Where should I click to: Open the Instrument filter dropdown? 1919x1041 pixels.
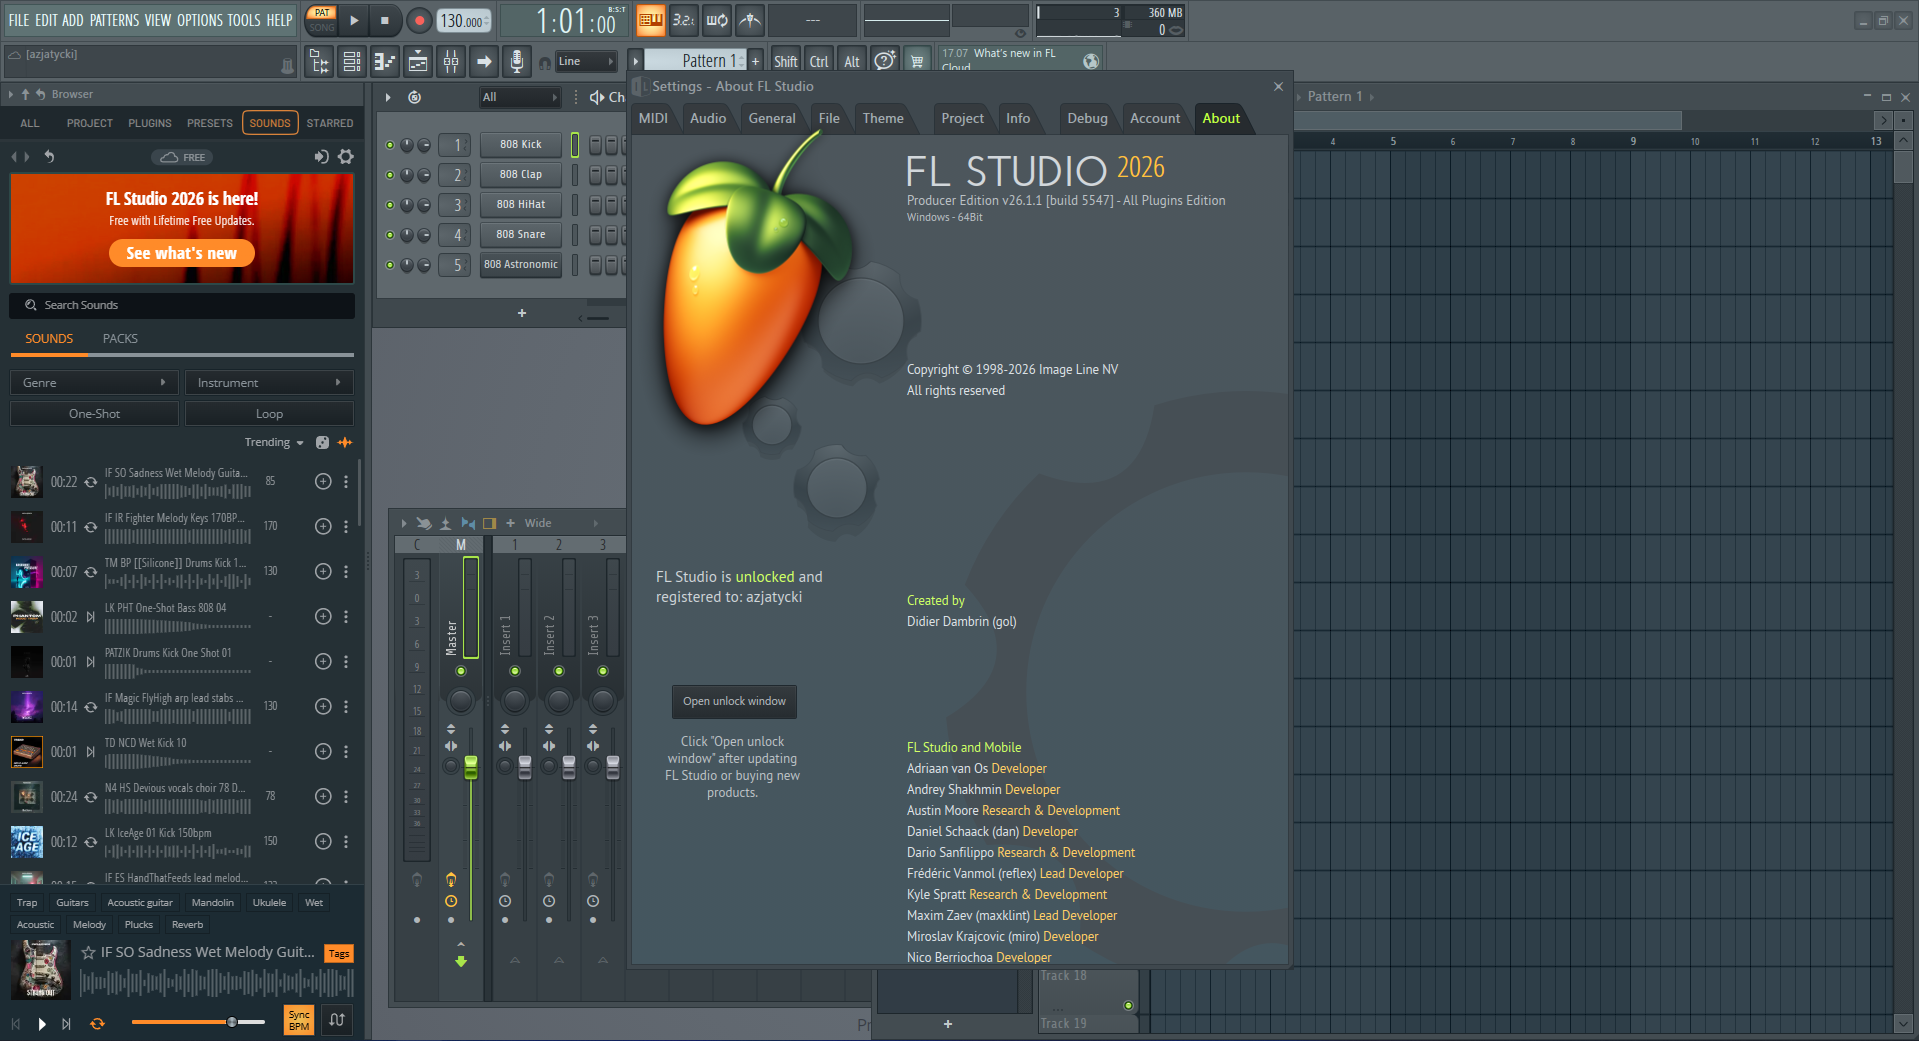269,383
